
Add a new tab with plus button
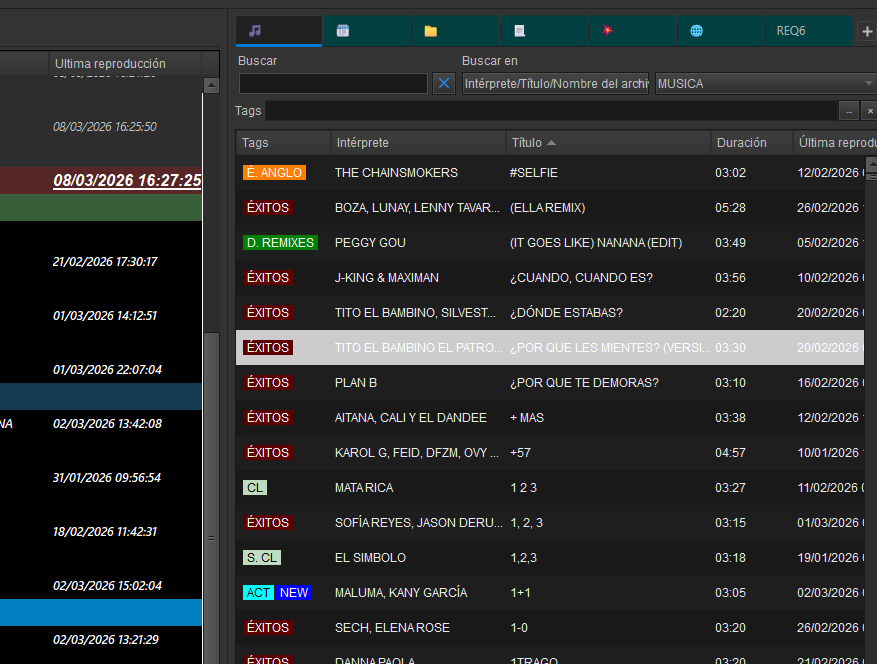tap(867, 31)
